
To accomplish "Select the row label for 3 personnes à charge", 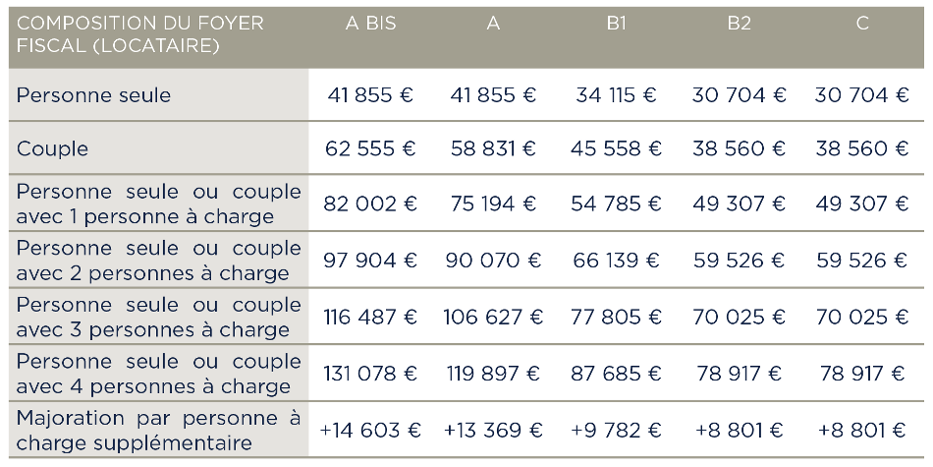I will (x=159, y=317).
